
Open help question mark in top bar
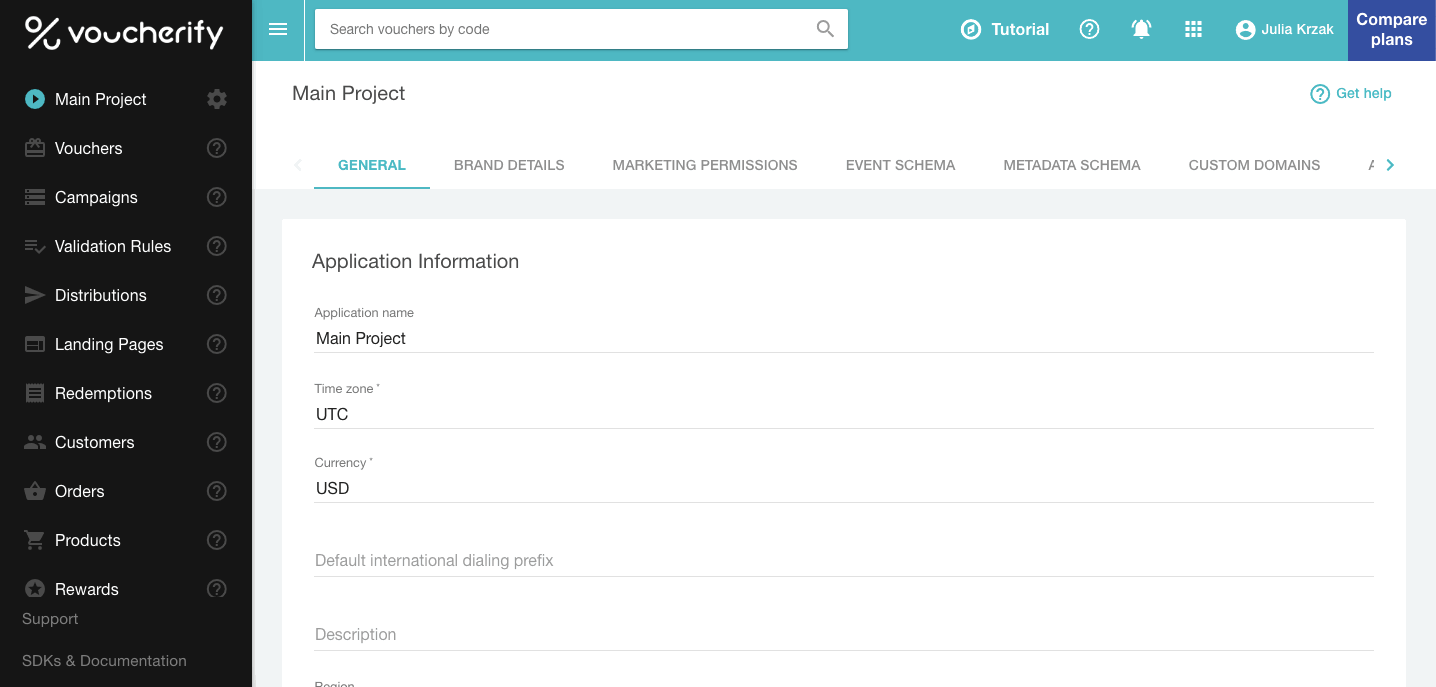point(1090,30)
